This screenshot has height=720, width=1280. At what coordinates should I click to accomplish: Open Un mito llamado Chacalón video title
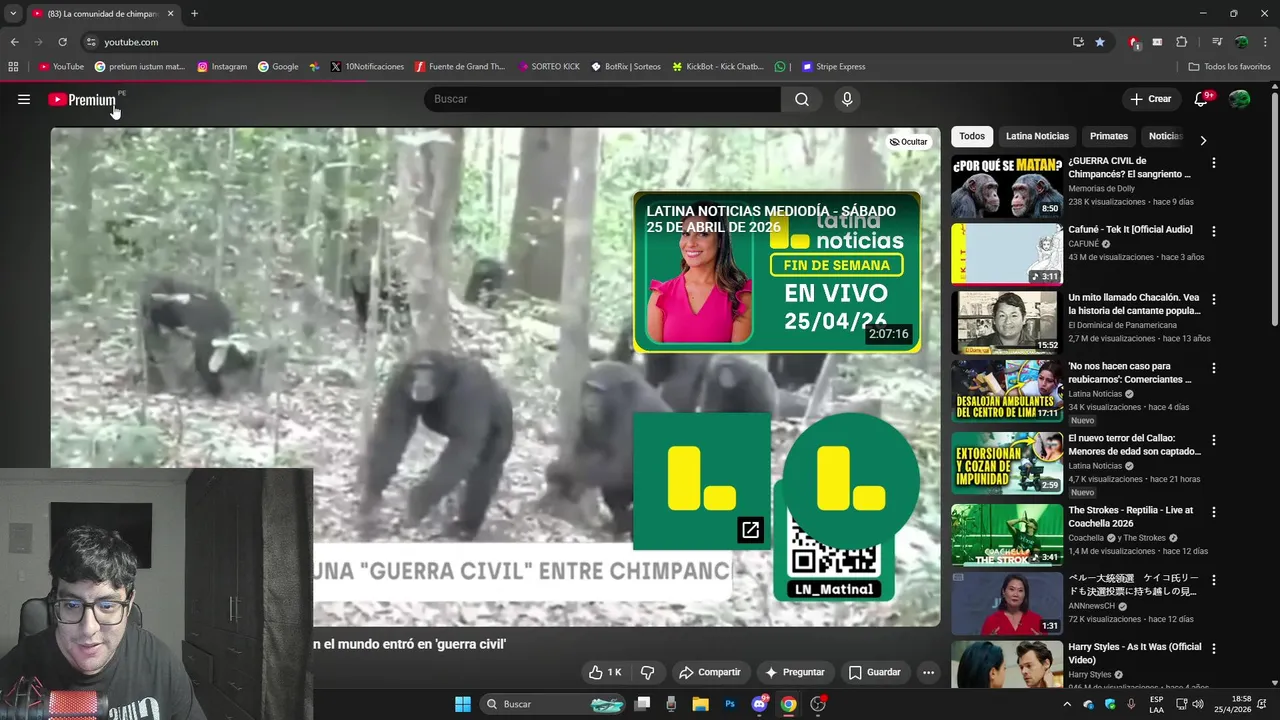(1133, 304)
